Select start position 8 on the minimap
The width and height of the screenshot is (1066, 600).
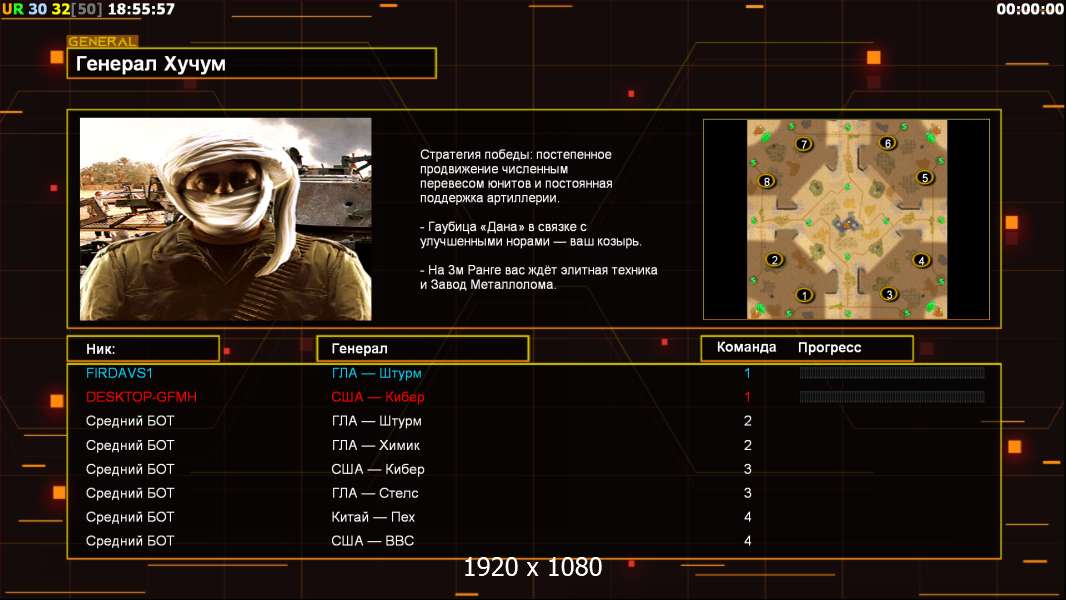point(767,181)
